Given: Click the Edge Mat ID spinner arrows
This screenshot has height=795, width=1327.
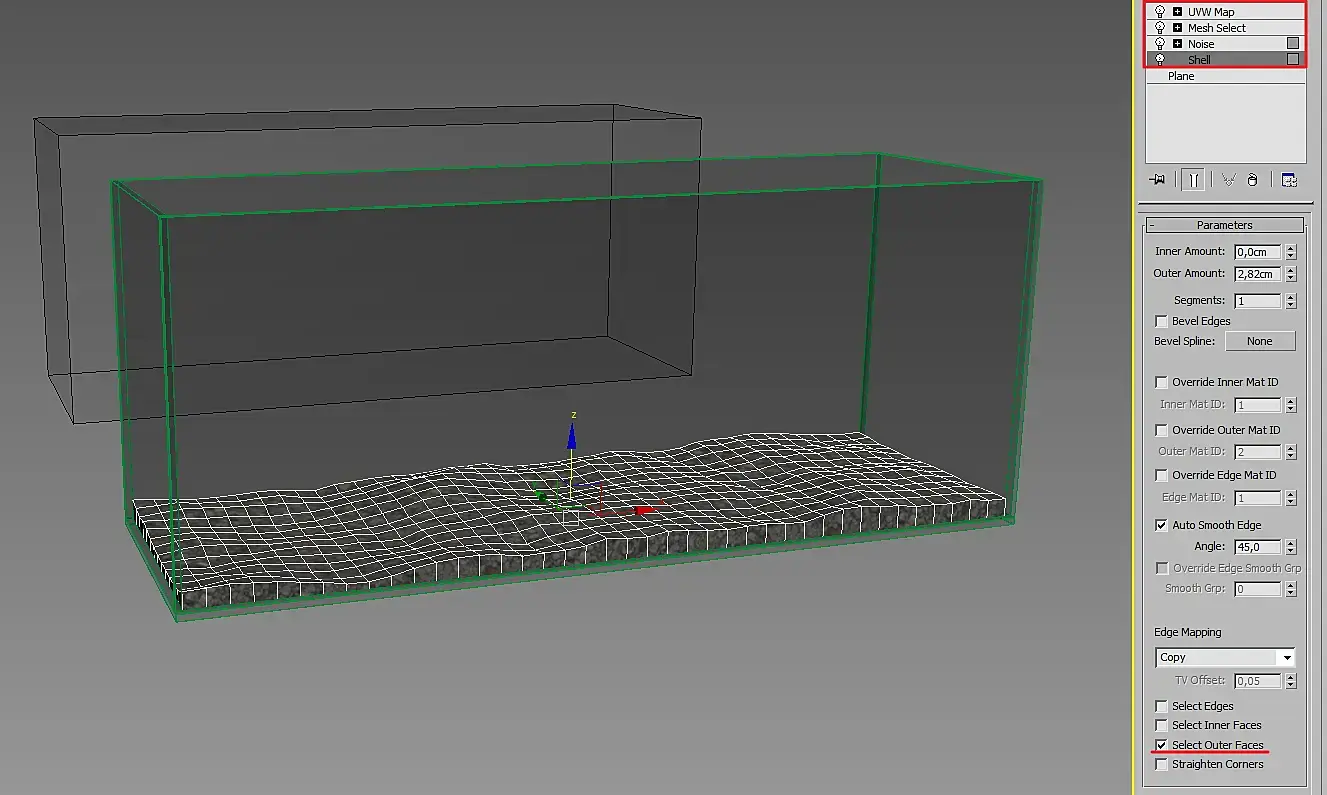Looking at the screenshot, I should [1291, 498].
